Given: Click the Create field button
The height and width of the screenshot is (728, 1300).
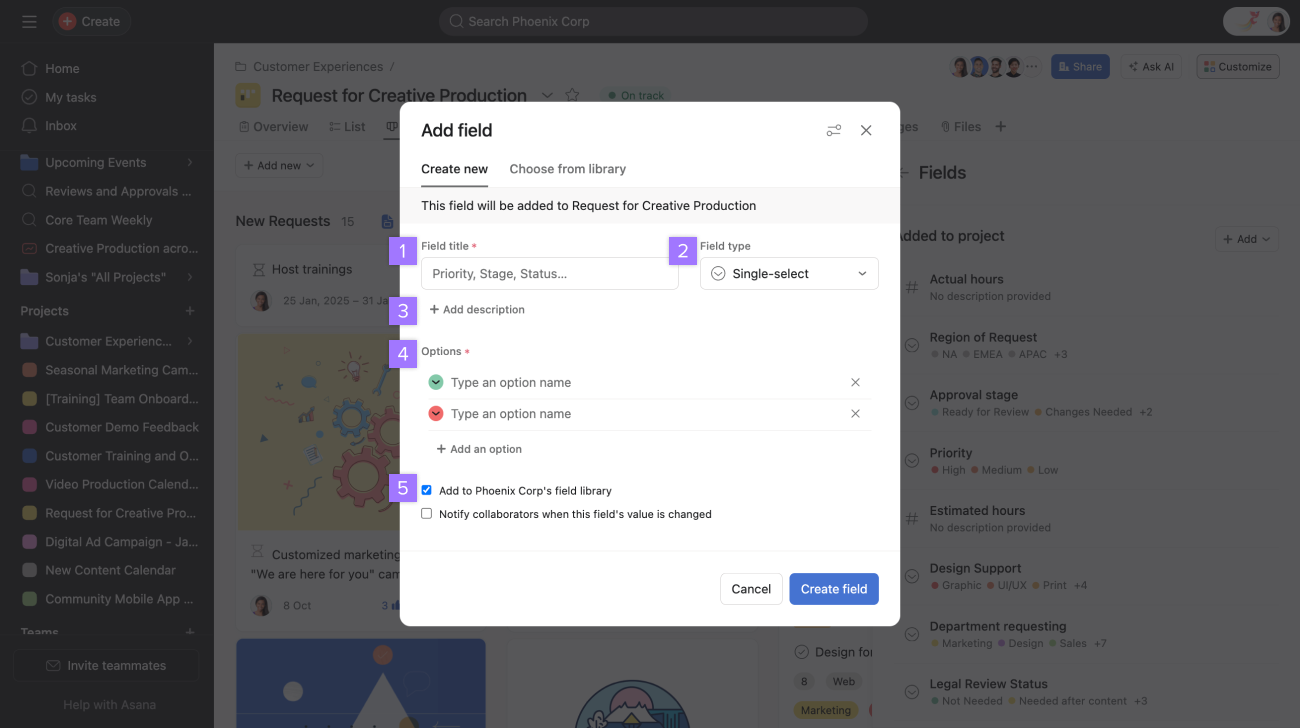Looking at the screenshot, I should point(833,589).
